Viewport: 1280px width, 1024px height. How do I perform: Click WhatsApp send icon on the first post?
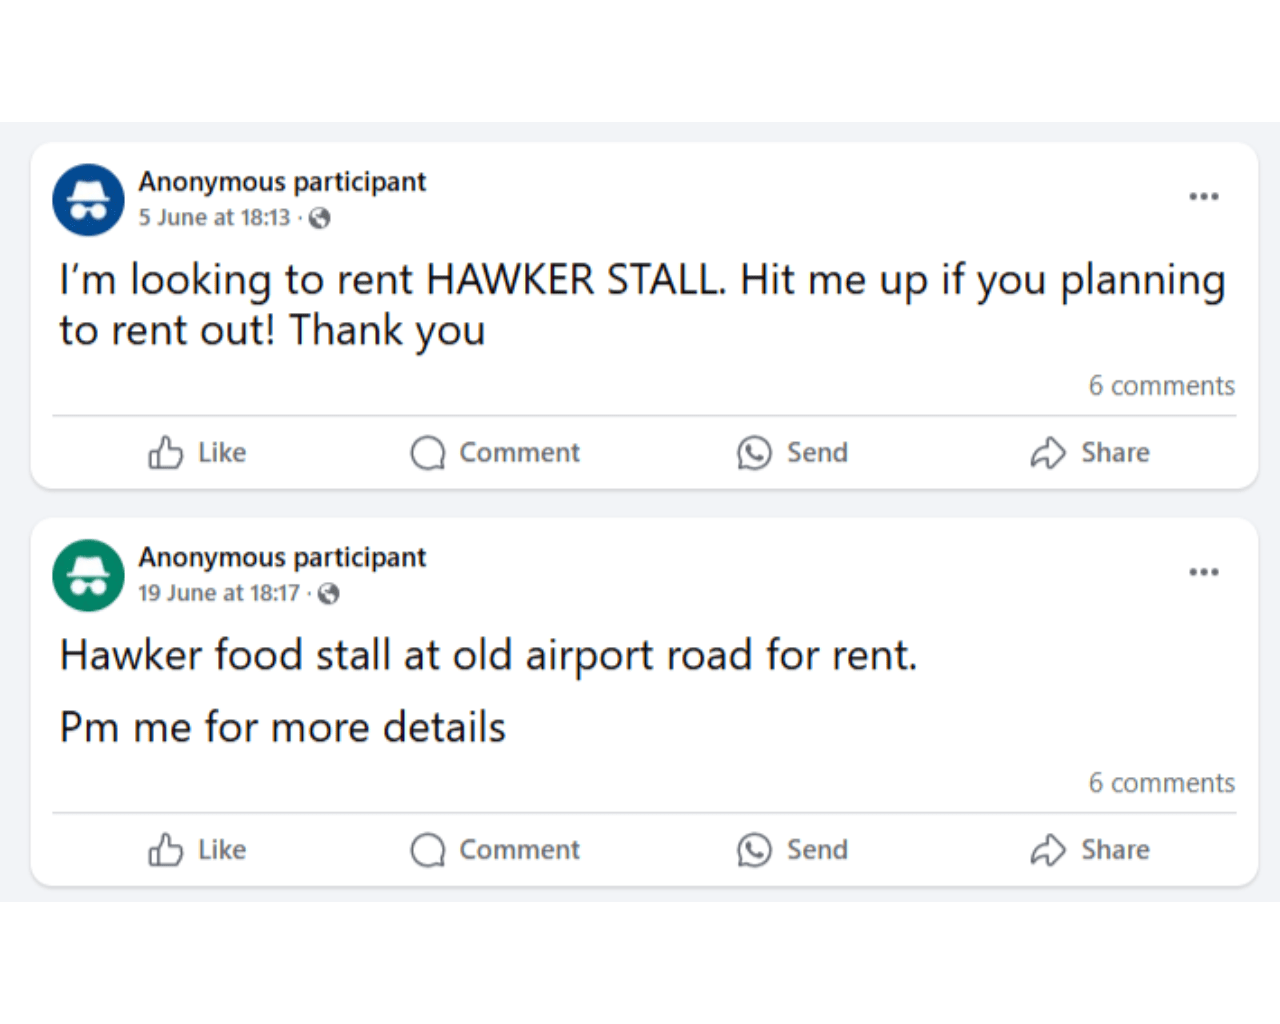click(754, 453)
